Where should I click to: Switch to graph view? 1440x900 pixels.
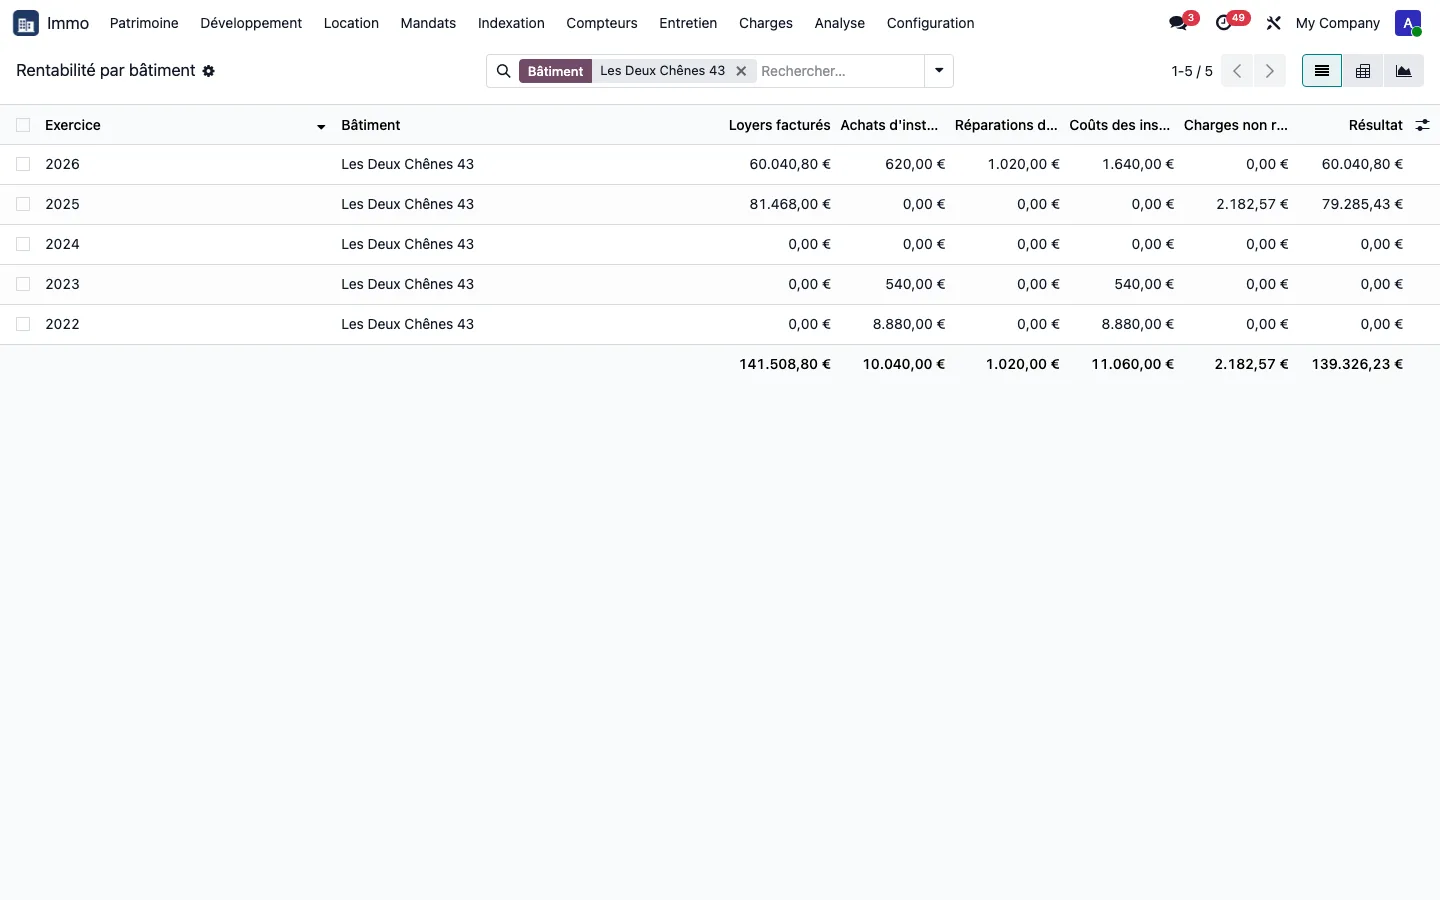point(1404,71)
